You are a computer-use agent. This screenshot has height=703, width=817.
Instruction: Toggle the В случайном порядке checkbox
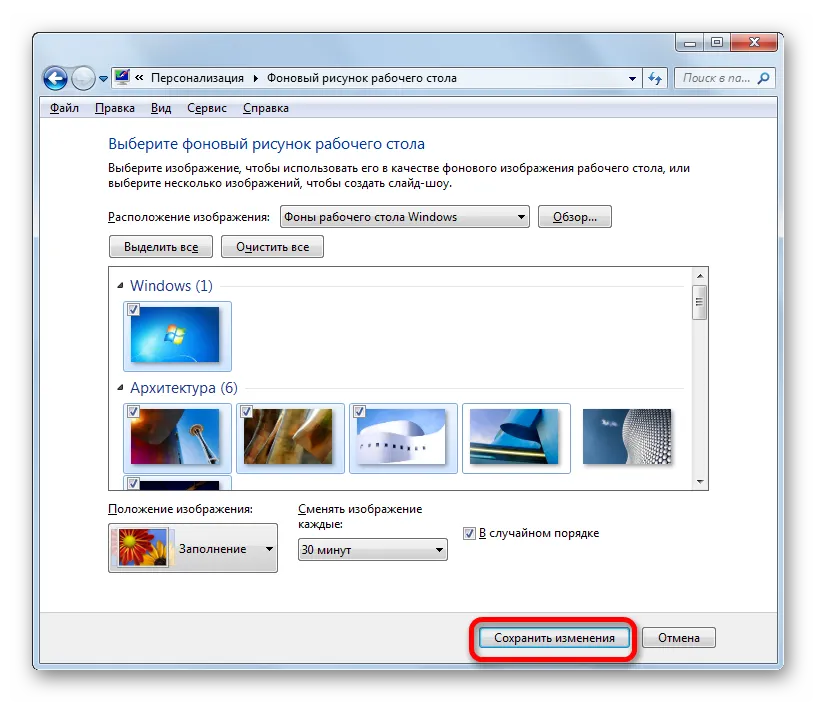point(469,533)
